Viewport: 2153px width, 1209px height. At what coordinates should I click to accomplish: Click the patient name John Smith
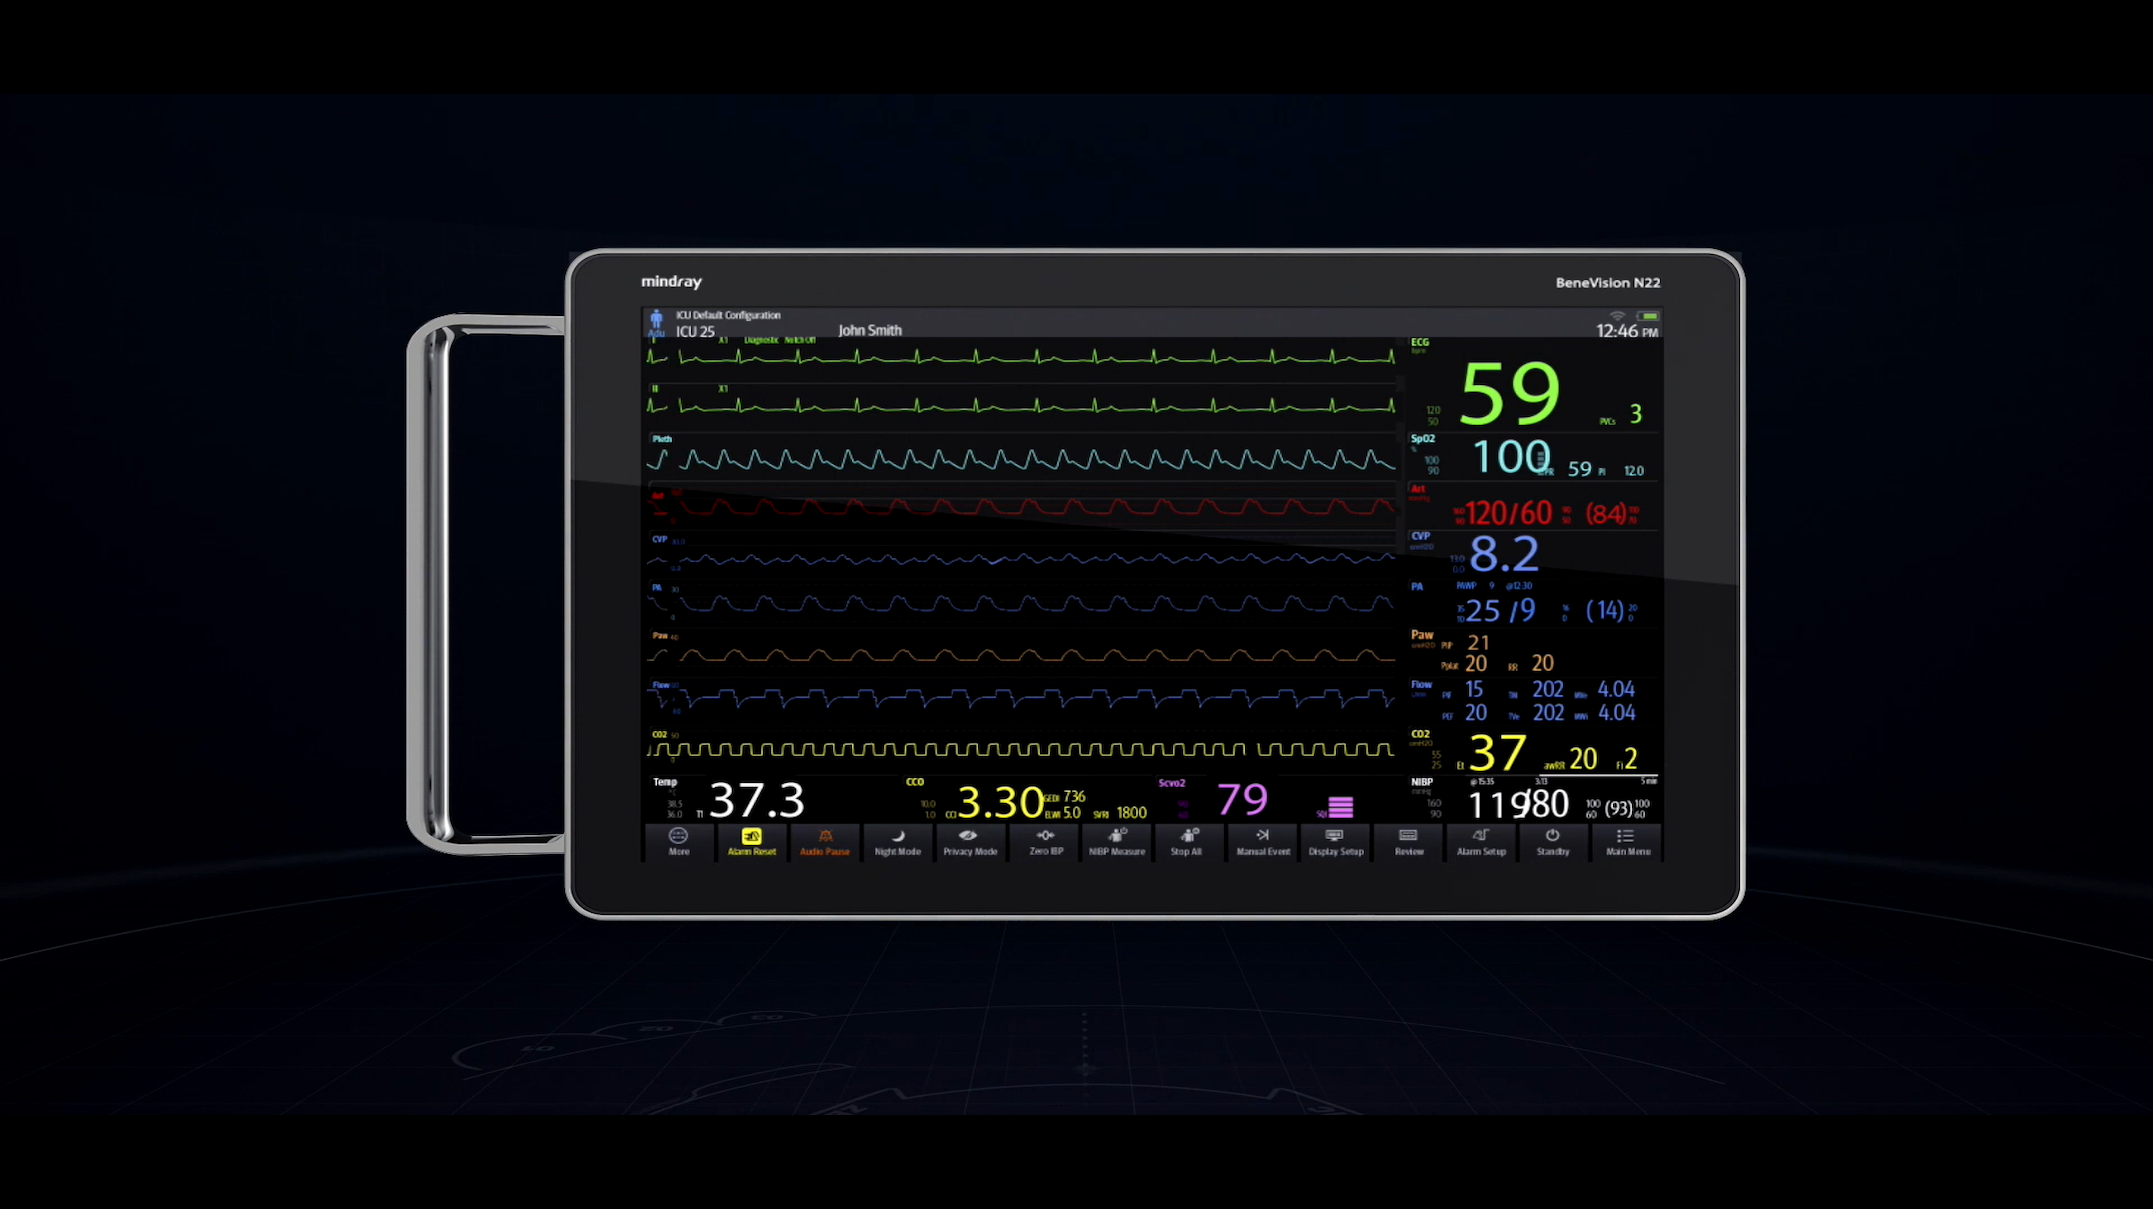[x=869, y=330]
